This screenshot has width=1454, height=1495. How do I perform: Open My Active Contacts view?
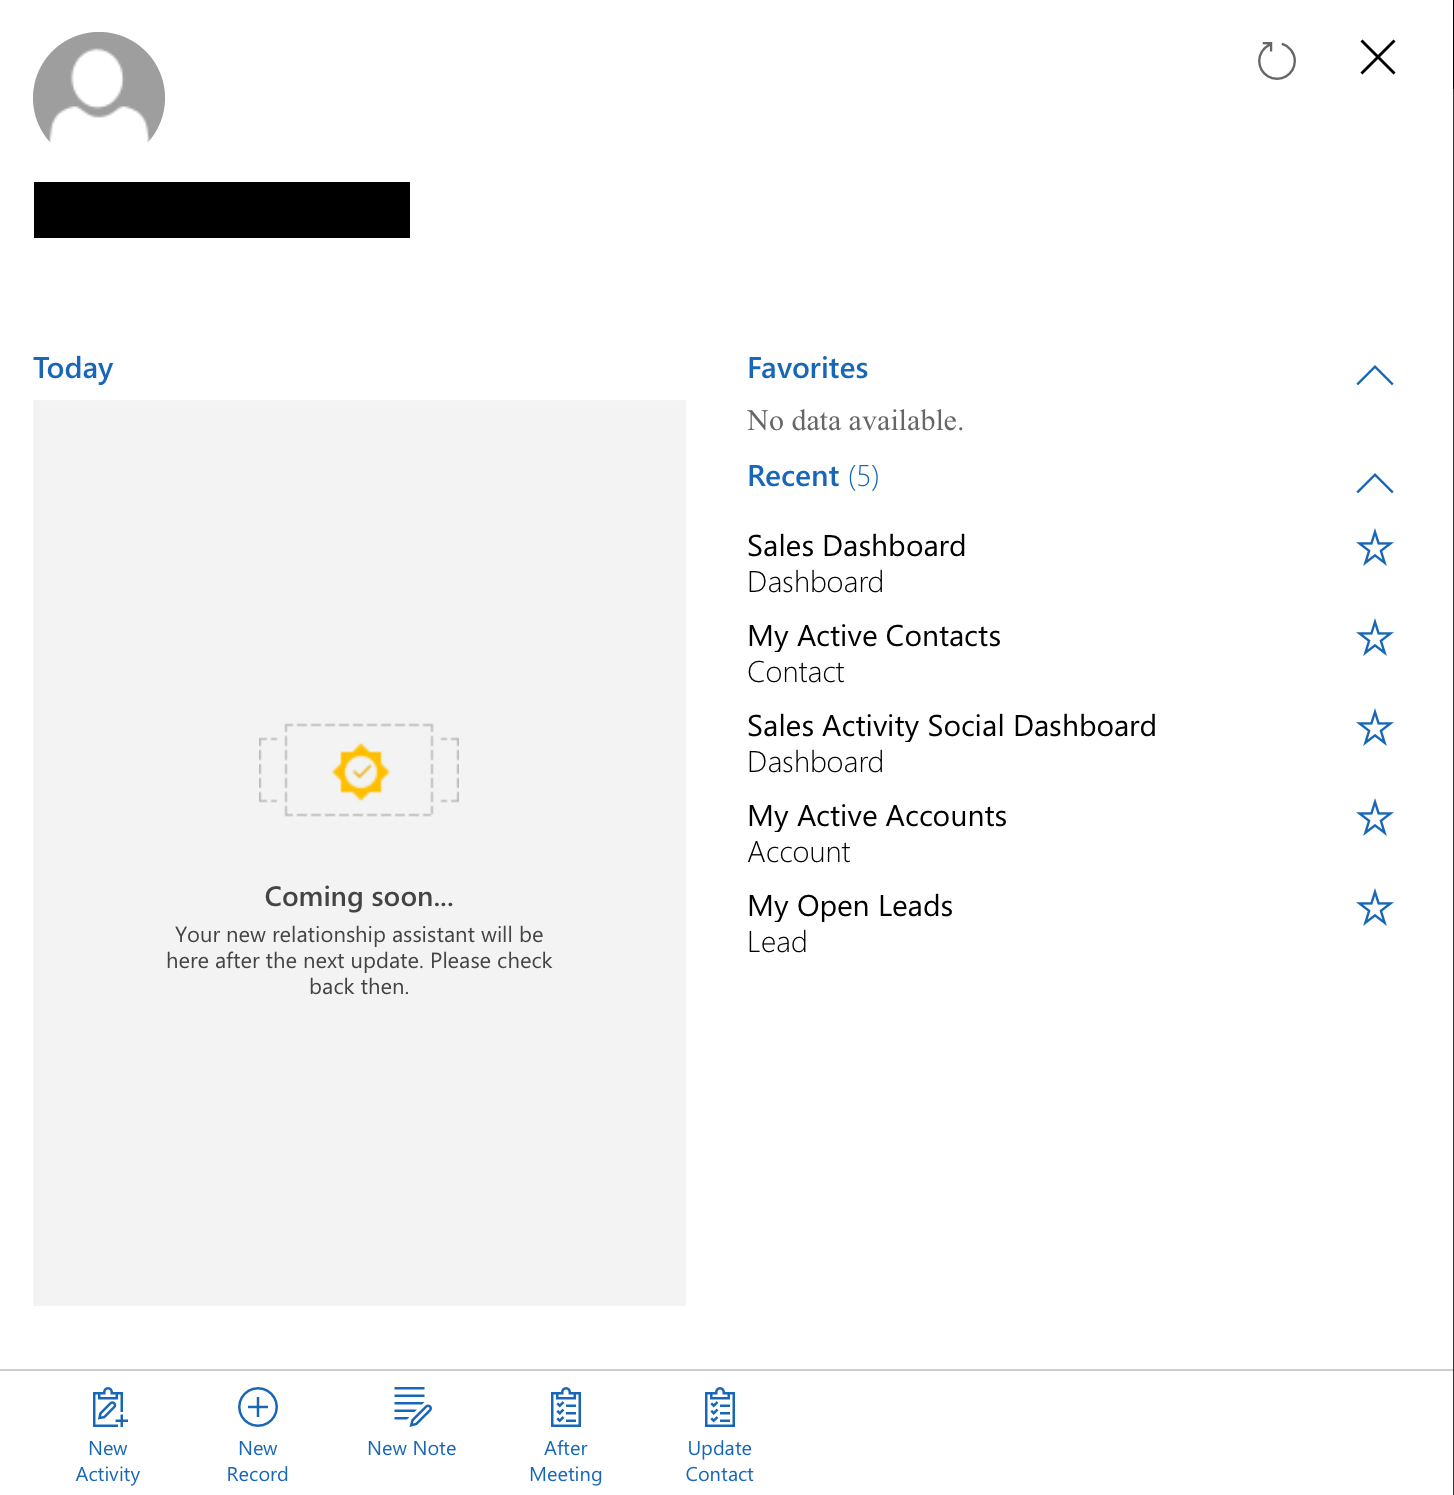point(874,653)
